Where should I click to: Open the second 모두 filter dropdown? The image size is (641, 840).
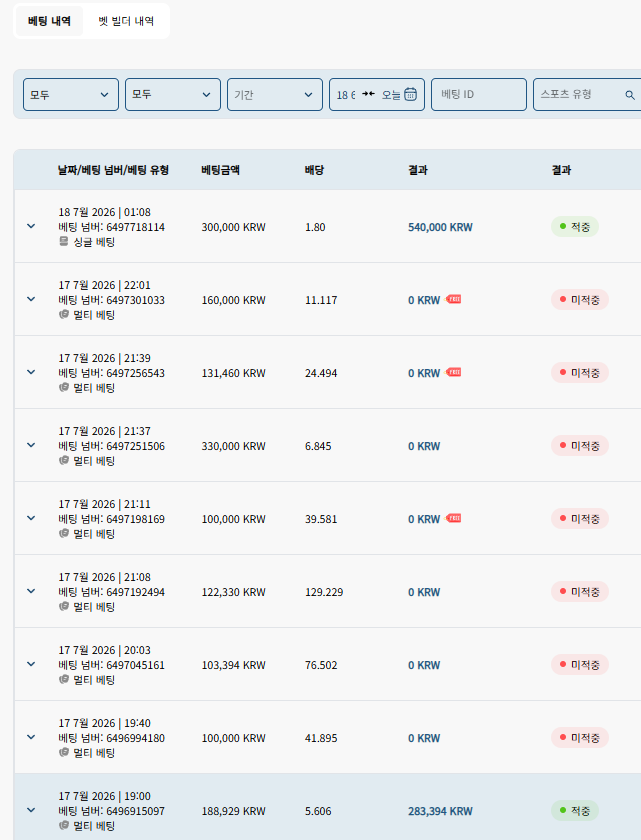coord(173,95)
